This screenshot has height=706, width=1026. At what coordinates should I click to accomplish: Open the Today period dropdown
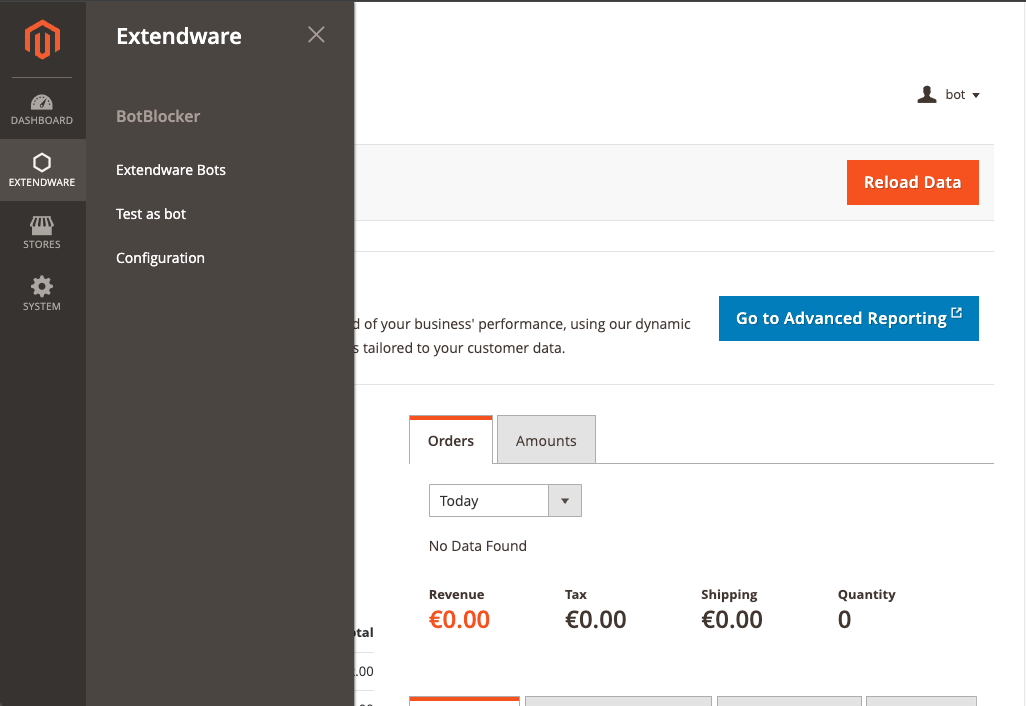pyautogui.click(x=505, y=501)
